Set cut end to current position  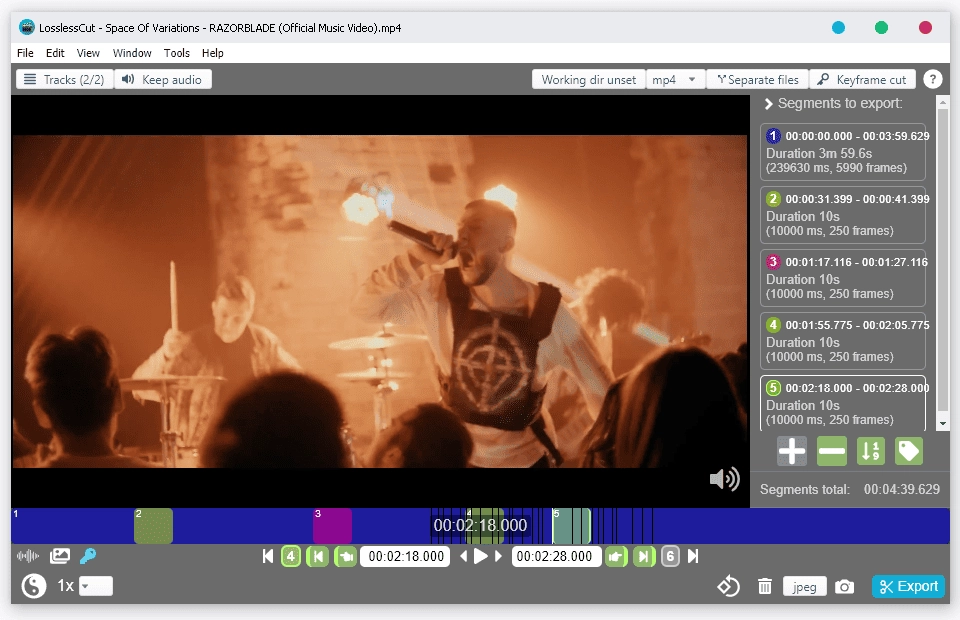616,556
